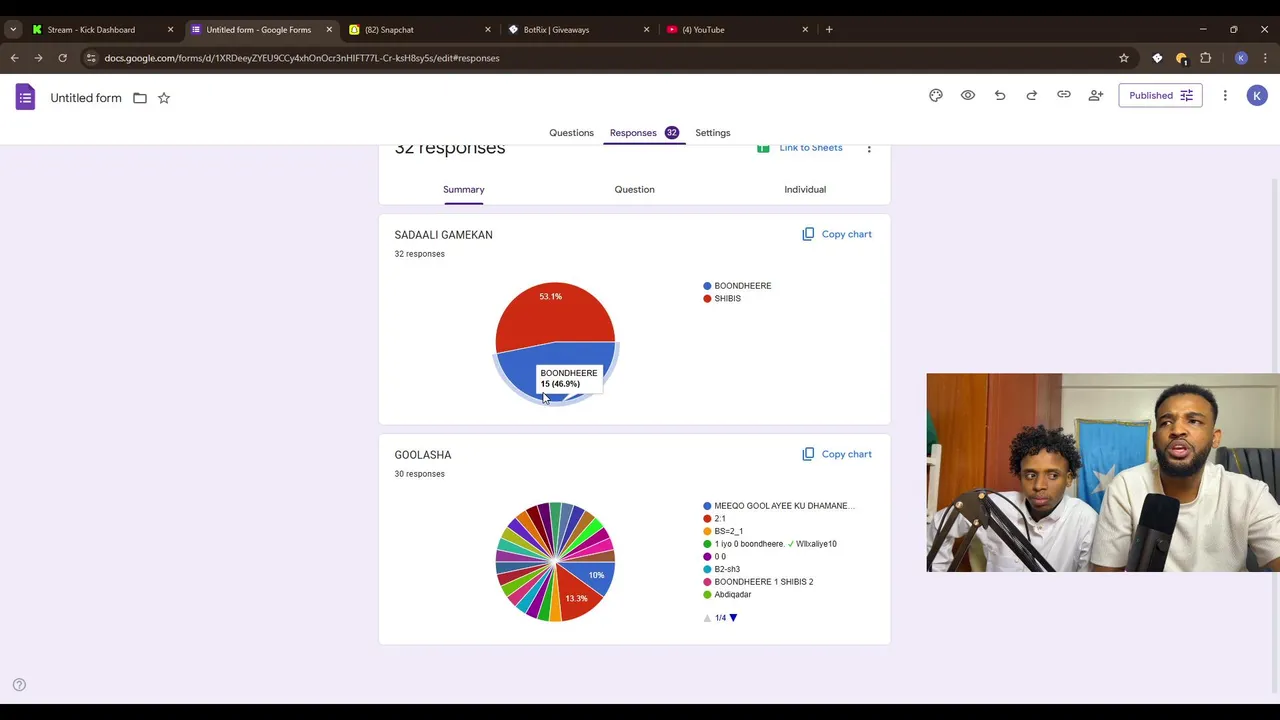This screenshot has width=1280, height=720.
Task: Click the red 53.1% pie slice
Action: pos(553,315)
